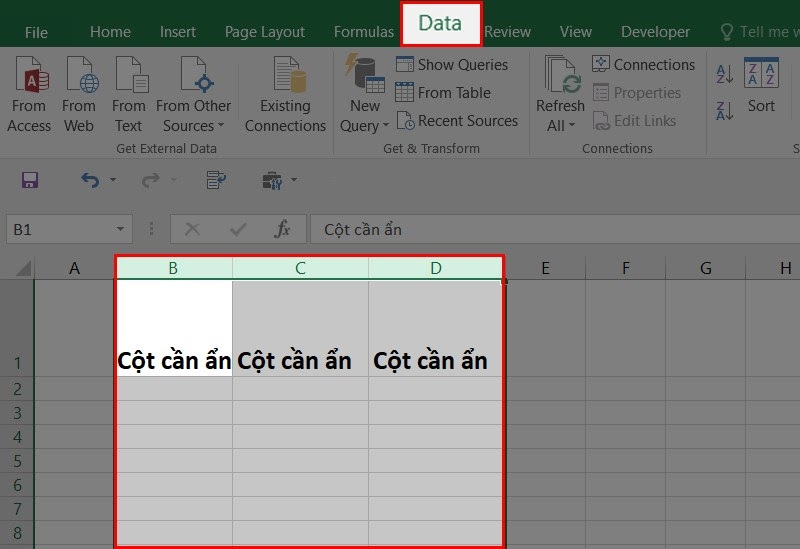
Task: Import data From Web
Action: pyautogui.click(x=79, y=94)
